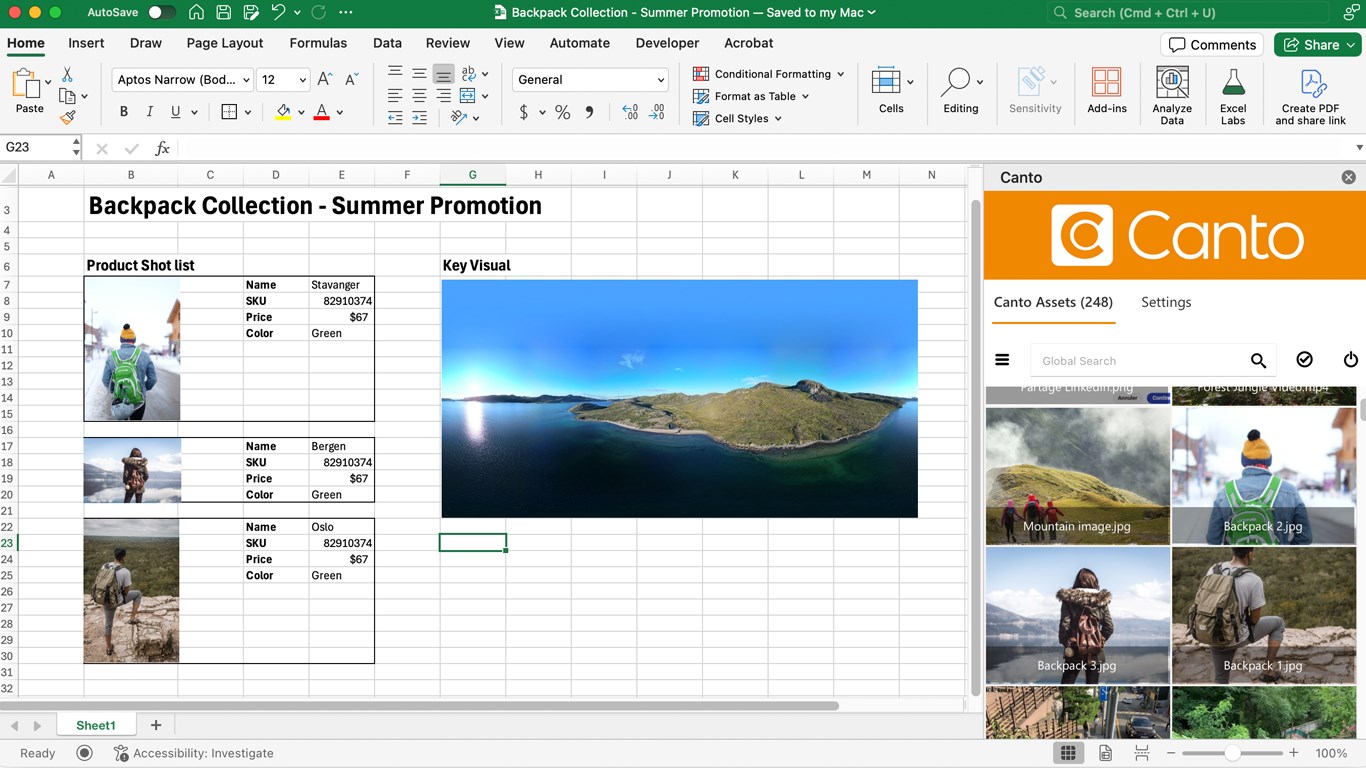The width and height of the screenshot is (1366, 768).
Task: Open the Comments button
Action: [x=1212, y=45]
